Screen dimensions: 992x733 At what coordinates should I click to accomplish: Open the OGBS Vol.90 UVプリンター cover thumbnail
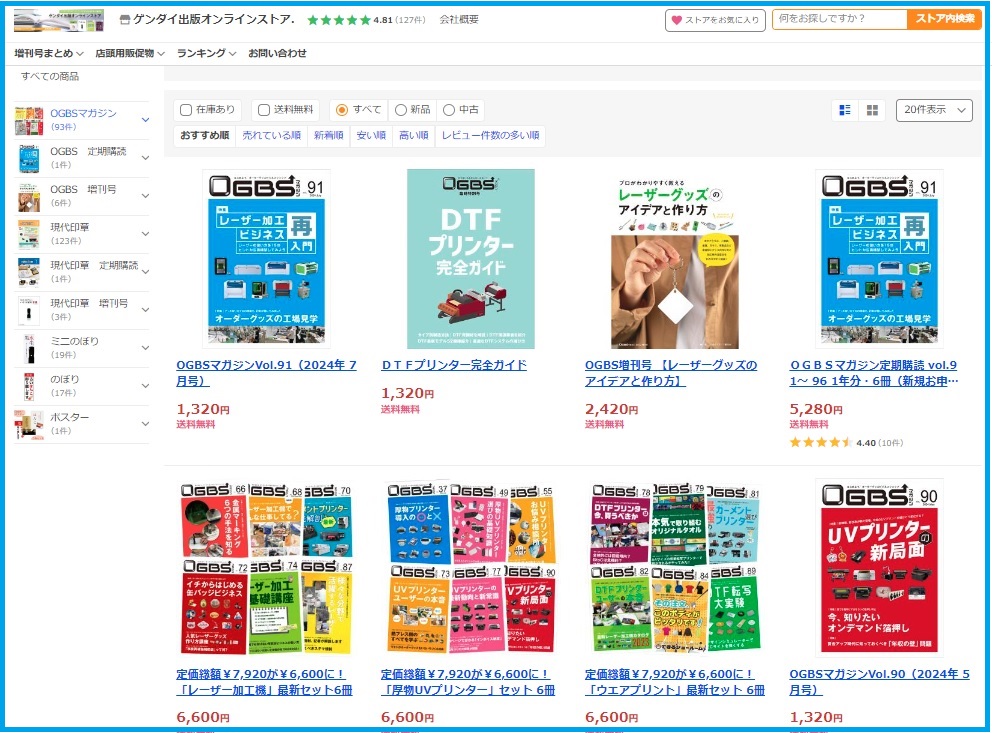879,568
